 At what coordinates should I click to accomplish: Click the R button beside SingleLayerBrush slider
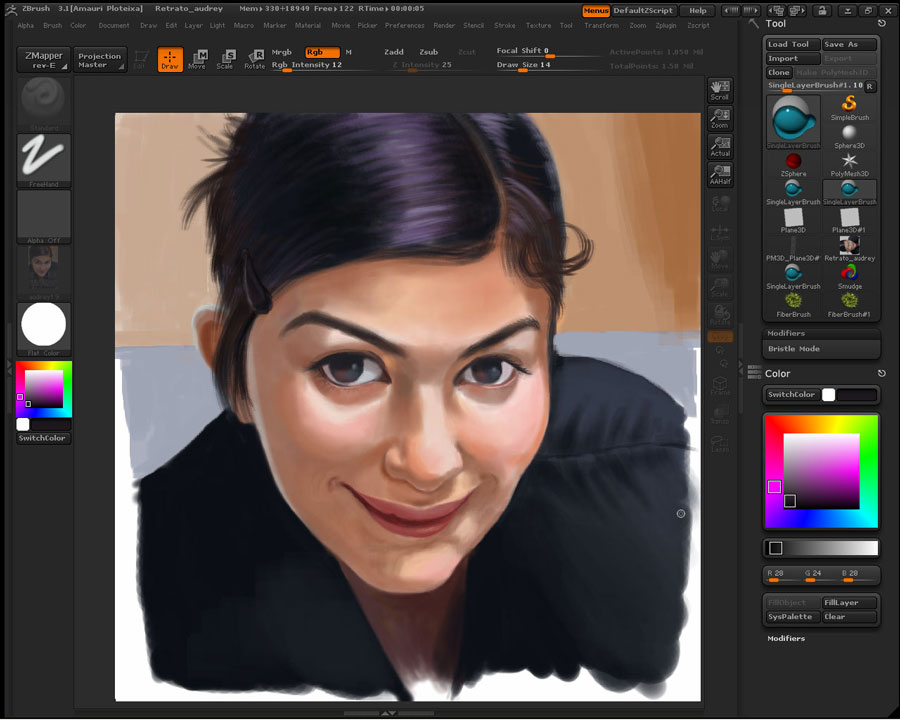coord(870,86)
